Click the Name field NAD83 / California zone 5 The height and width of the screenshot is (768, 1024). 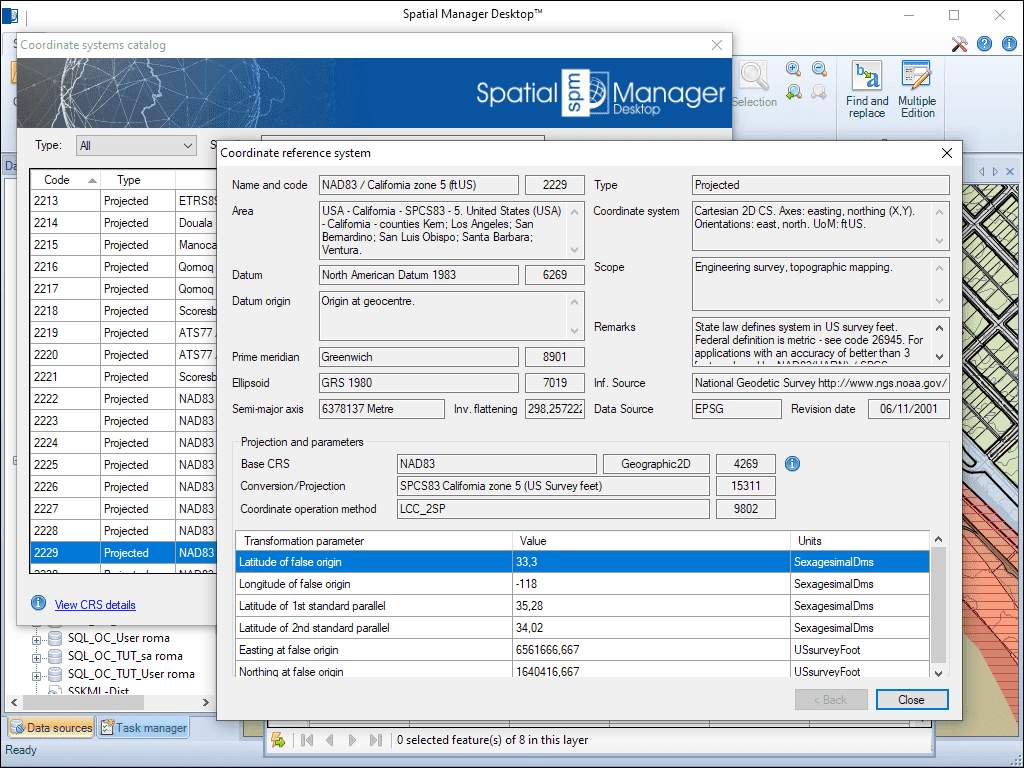pyautogui.click(x=419, y=185)
